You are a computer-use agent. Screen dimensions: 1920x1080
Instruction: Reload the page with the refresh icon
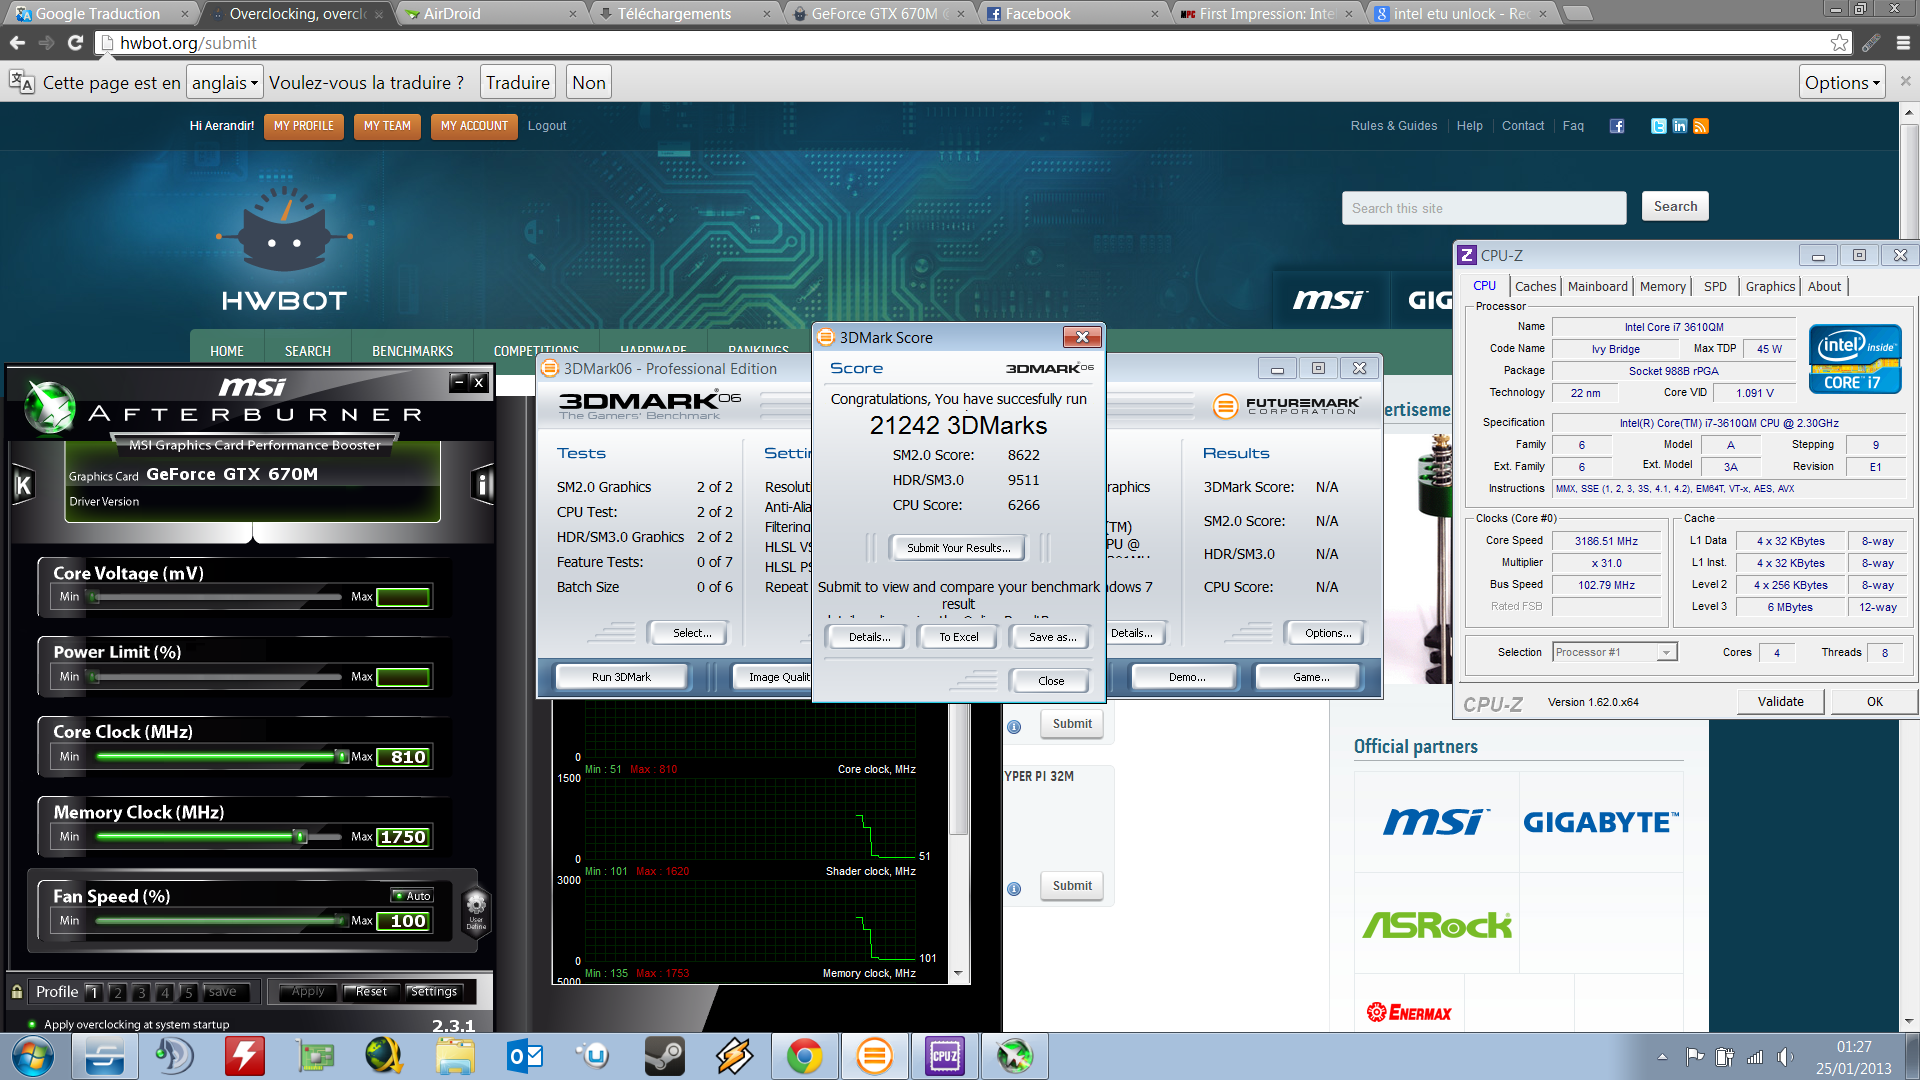tap(75, 43)
